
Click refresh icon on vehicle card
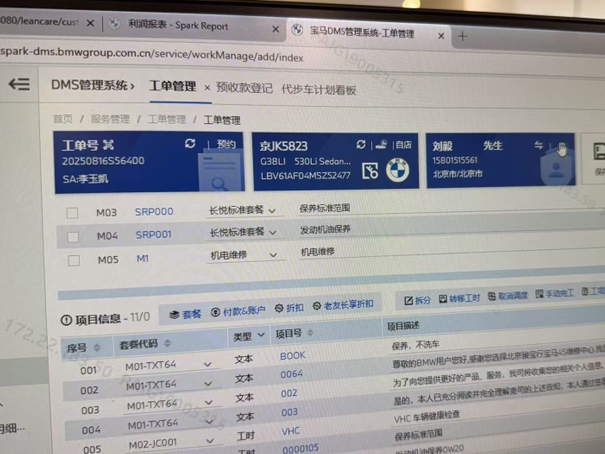click(361, 145)
